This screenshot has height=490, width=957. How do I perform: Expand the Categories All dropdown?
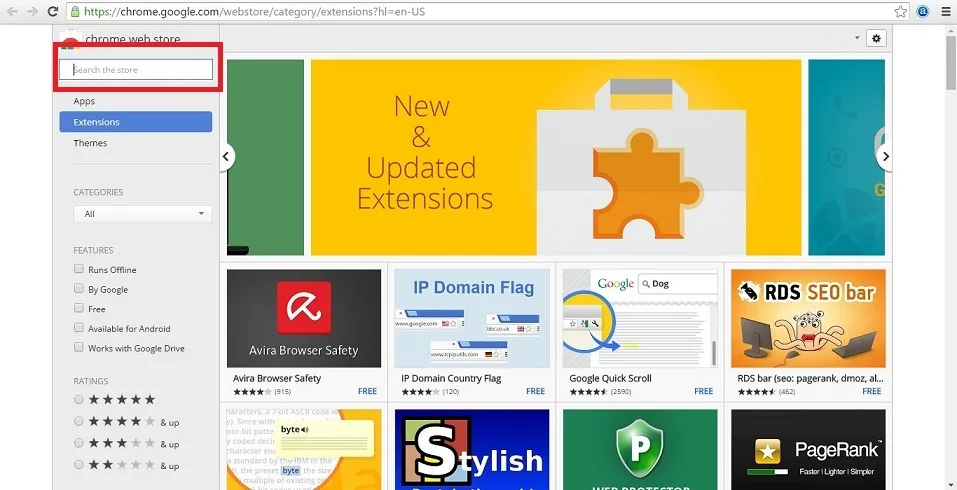tap(142, 214)
